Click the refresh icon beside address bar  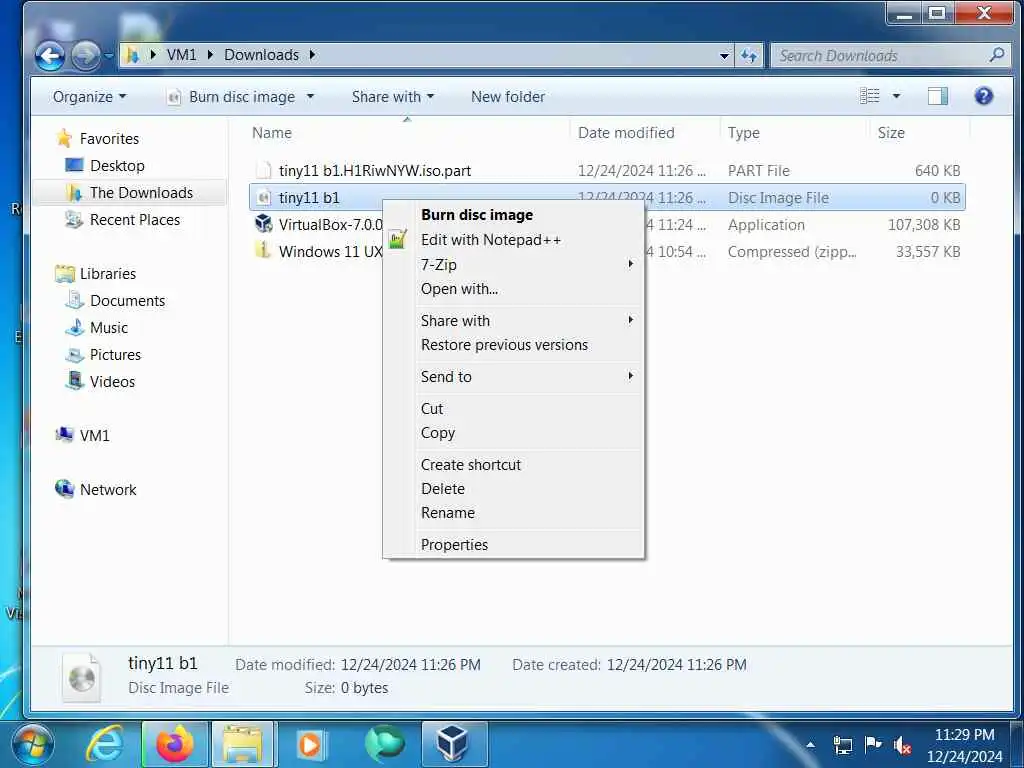(748, 56)
